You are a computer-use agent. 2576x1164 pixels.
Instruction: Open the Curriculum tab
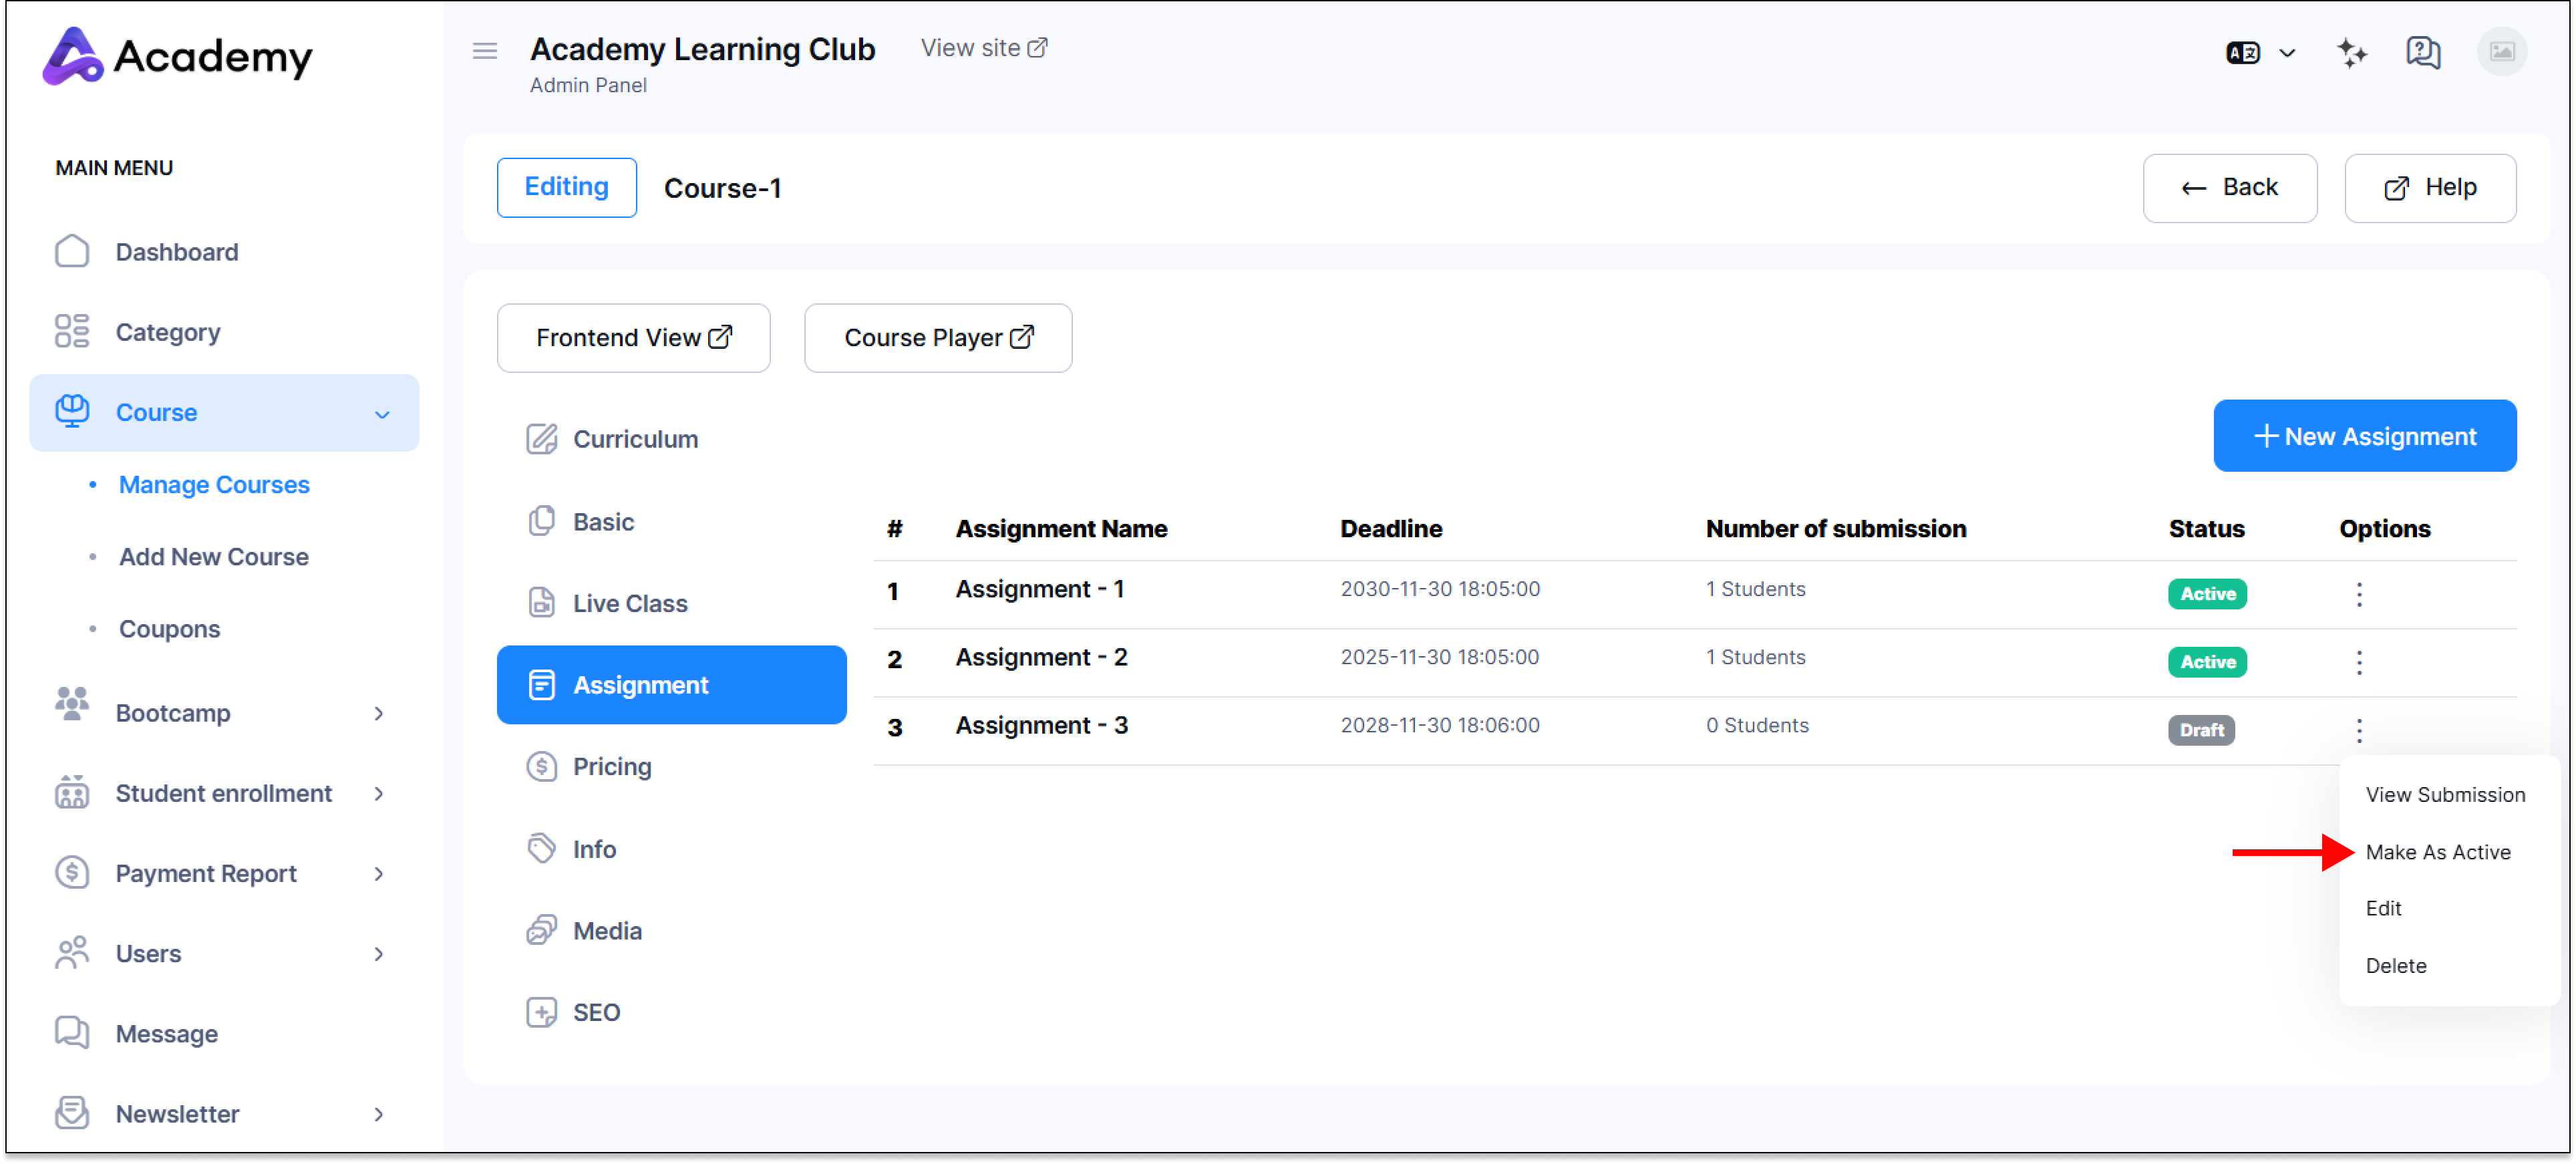pyautogui.click(x=634, y=439)
